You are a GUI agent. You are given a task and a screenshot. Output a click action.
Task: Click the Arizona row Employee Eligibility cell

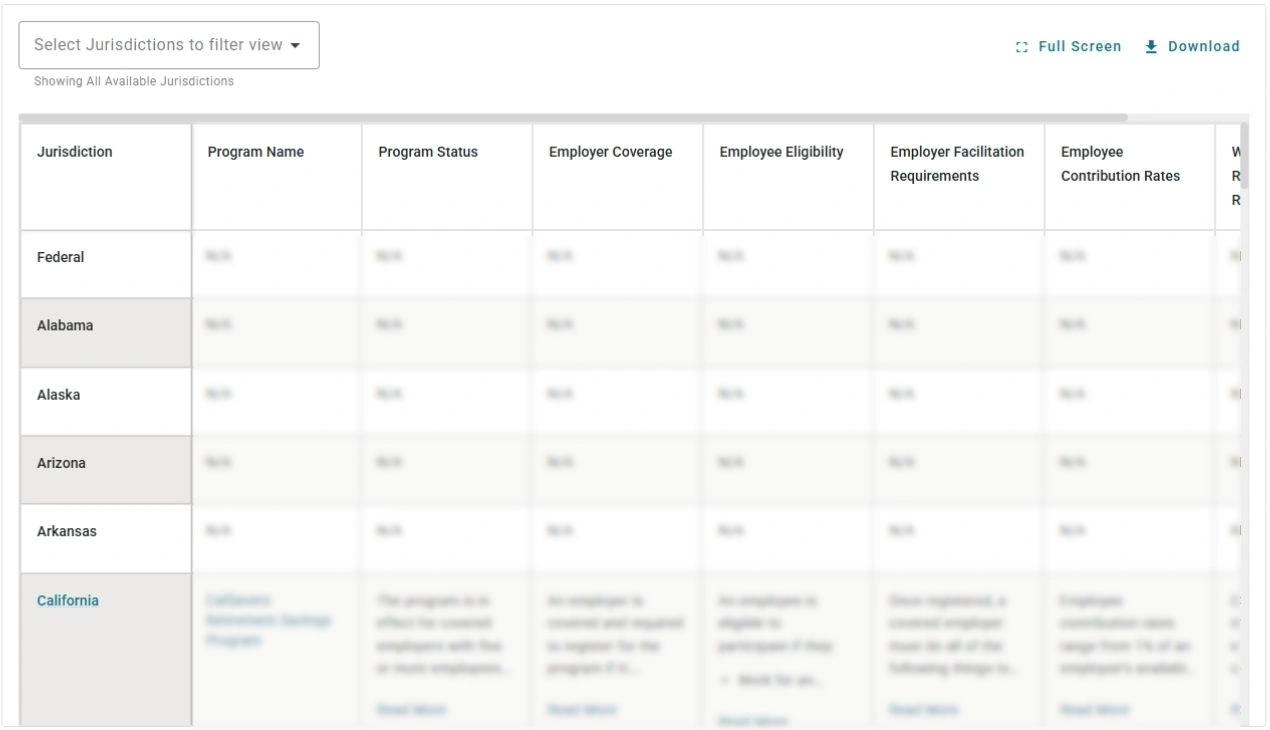[789, 470]
